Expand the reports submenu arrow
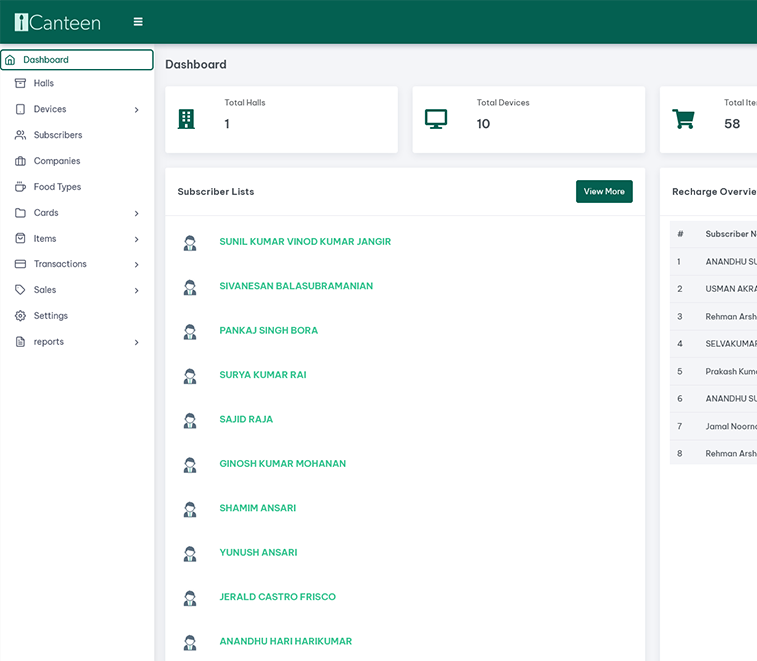The image size is (757, 661). tap(137, 342)
